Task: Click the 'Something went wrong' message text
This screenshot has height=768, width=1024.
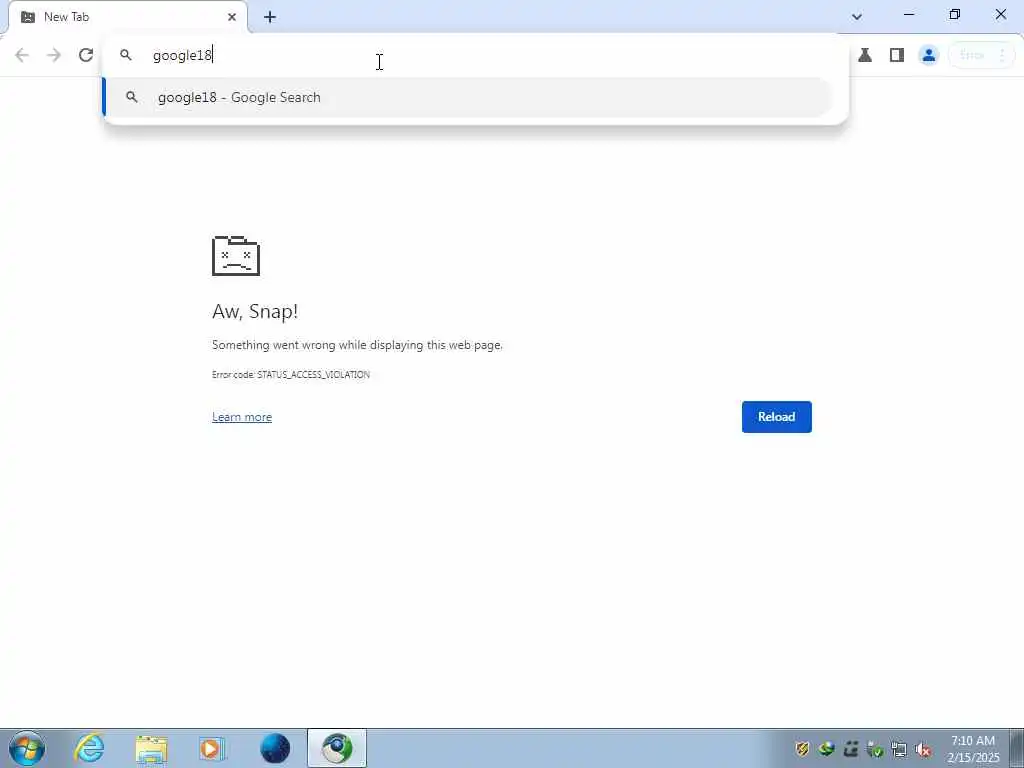Action: 357,345
